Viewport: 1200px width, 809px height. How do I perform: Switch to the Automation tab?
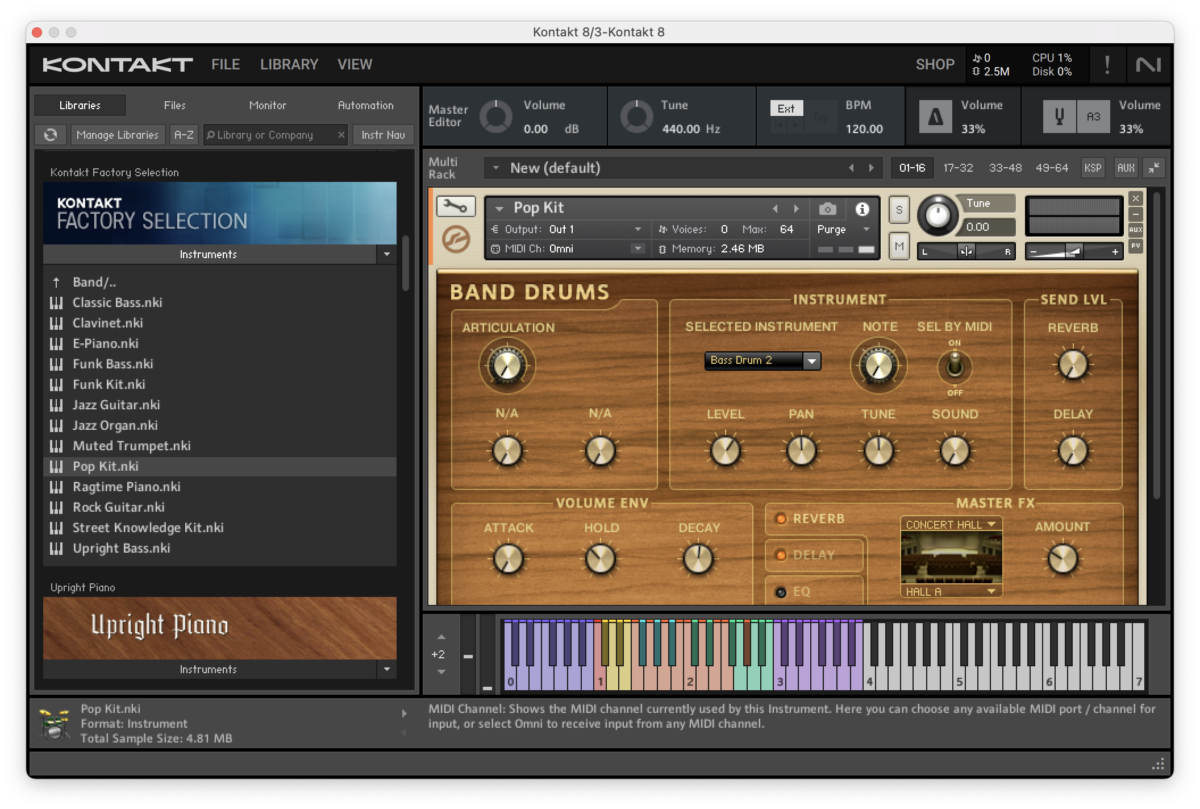(x=365, y=105)
